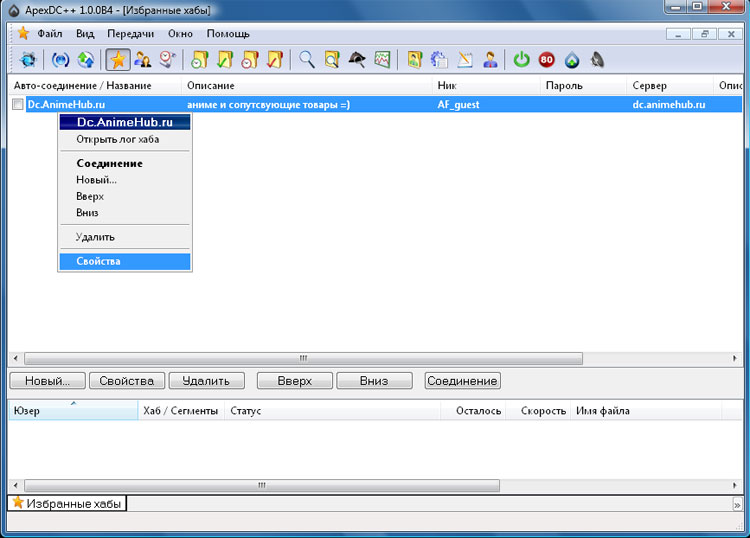750x538 pixels.
Task: Open the Файл menu
Action: [50, 34]
